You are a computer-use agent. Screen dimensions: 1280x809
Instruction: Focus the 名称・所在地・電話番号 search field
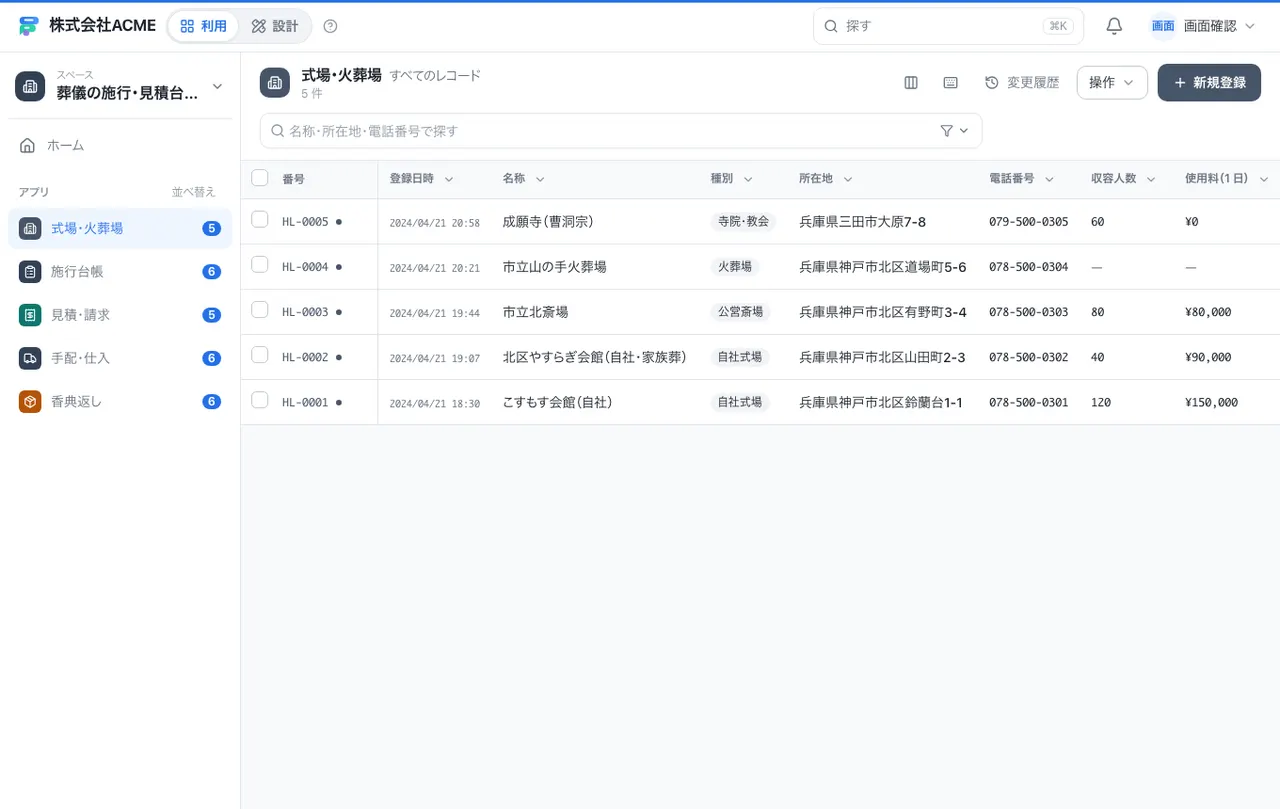[x=621, y=131]
